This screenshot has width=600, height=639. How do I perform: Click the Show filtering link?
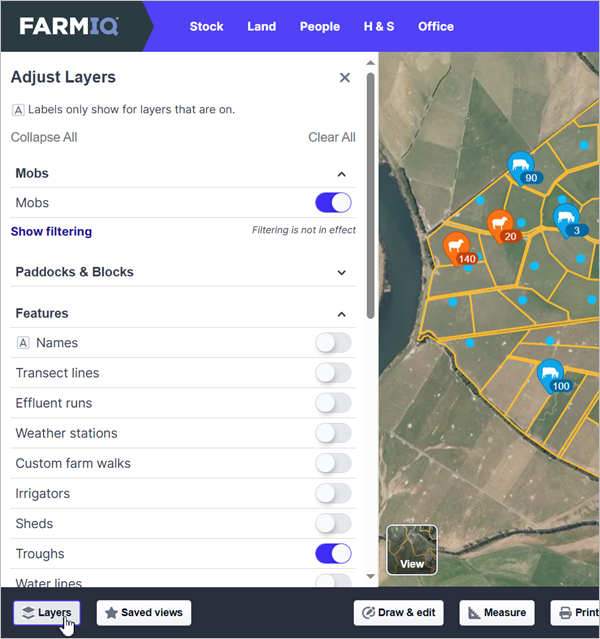(51, 231)
